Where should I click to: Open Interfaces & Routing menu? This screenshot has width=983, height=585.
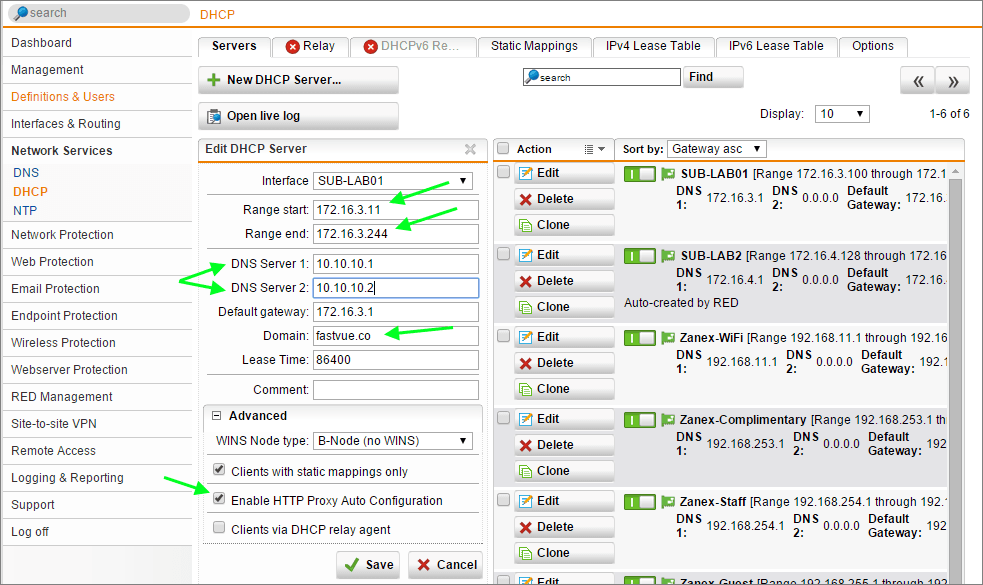tap(66, 124)
